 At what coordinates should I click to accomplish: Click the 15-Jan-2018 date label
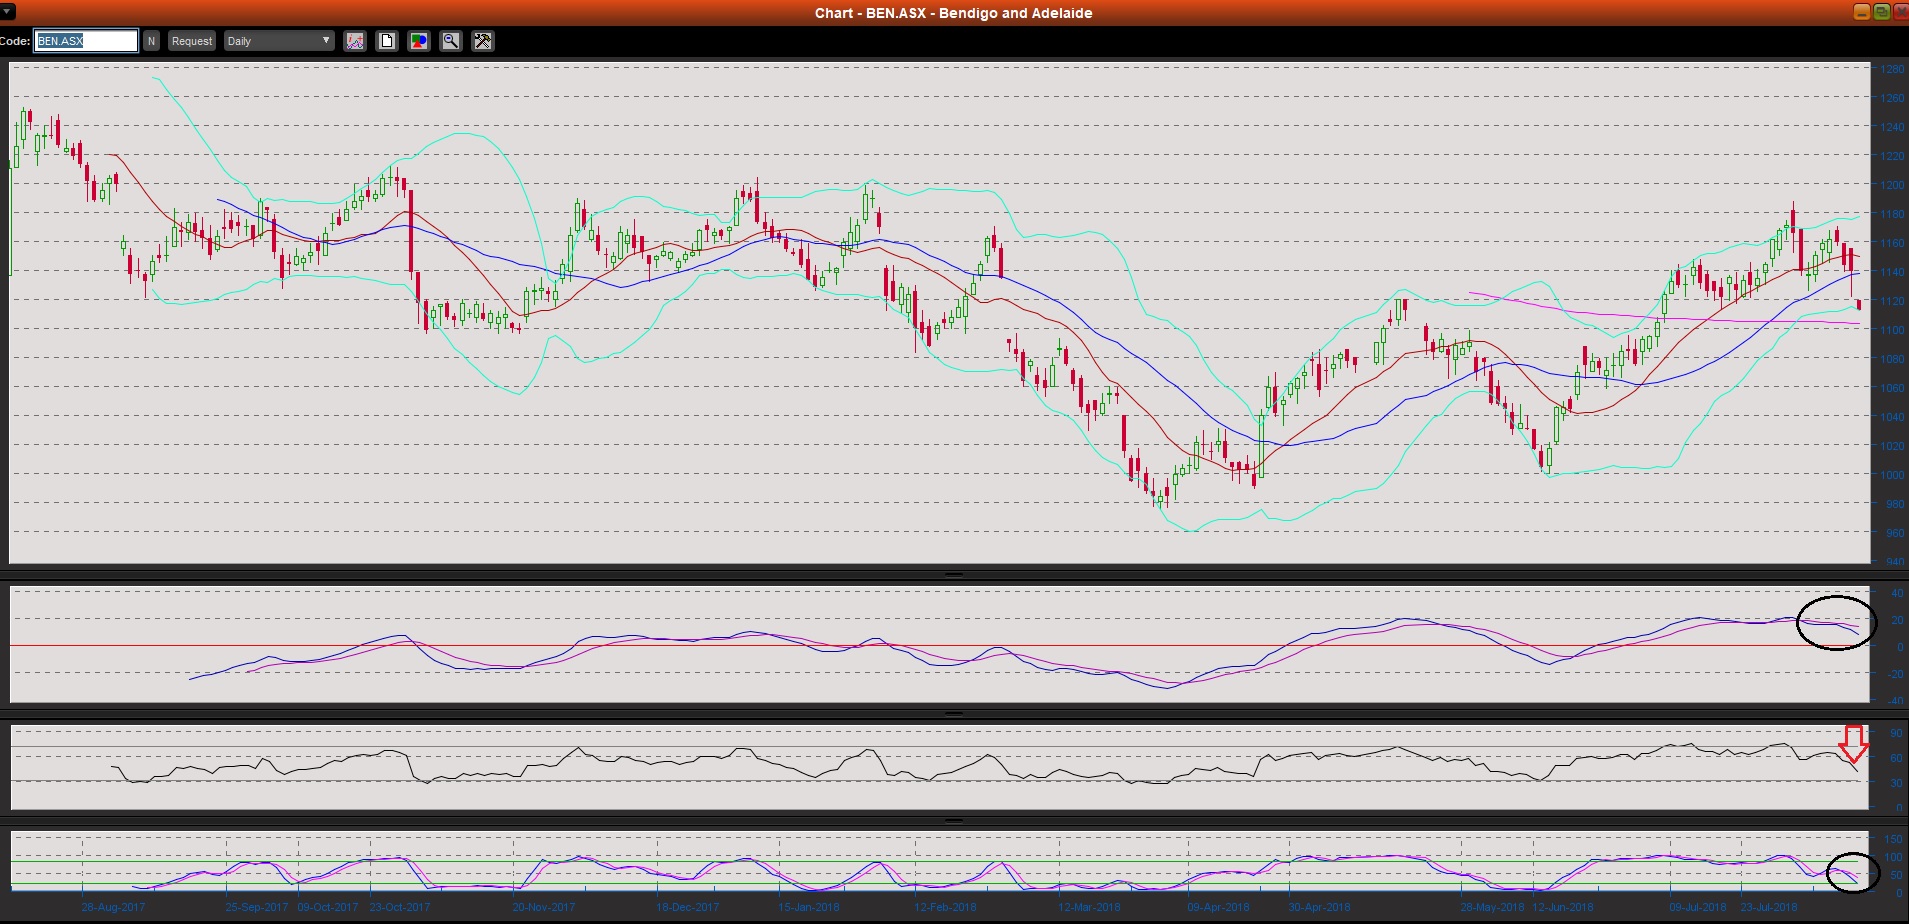click(x=809, y=908)
